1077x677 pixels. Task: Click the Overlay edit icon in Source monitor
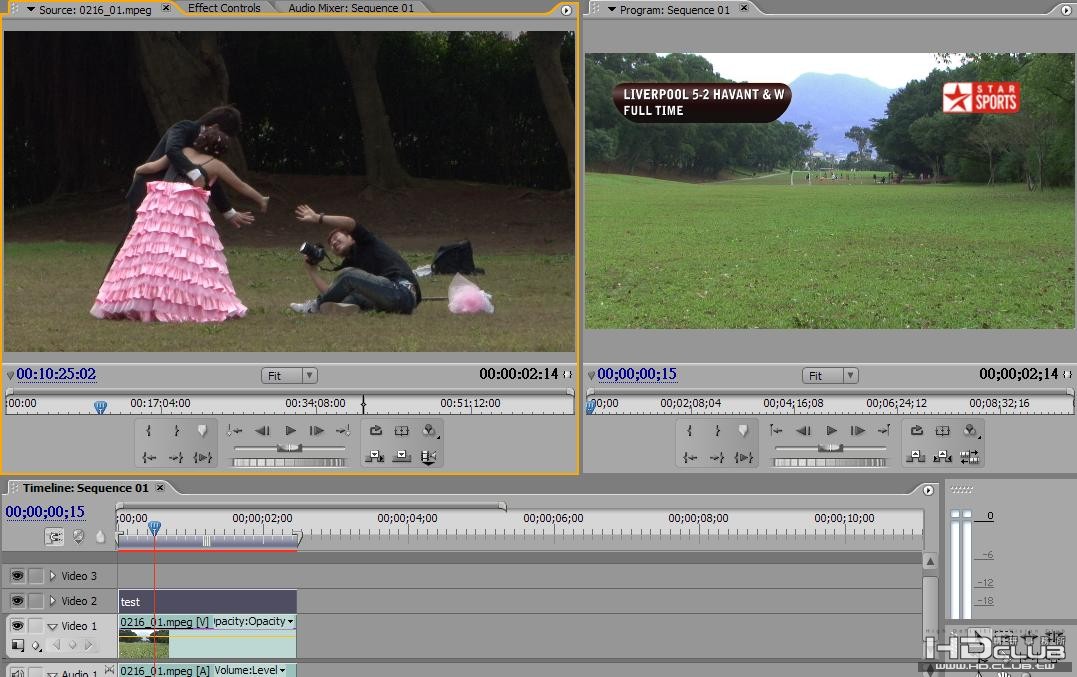click(402, 457)
